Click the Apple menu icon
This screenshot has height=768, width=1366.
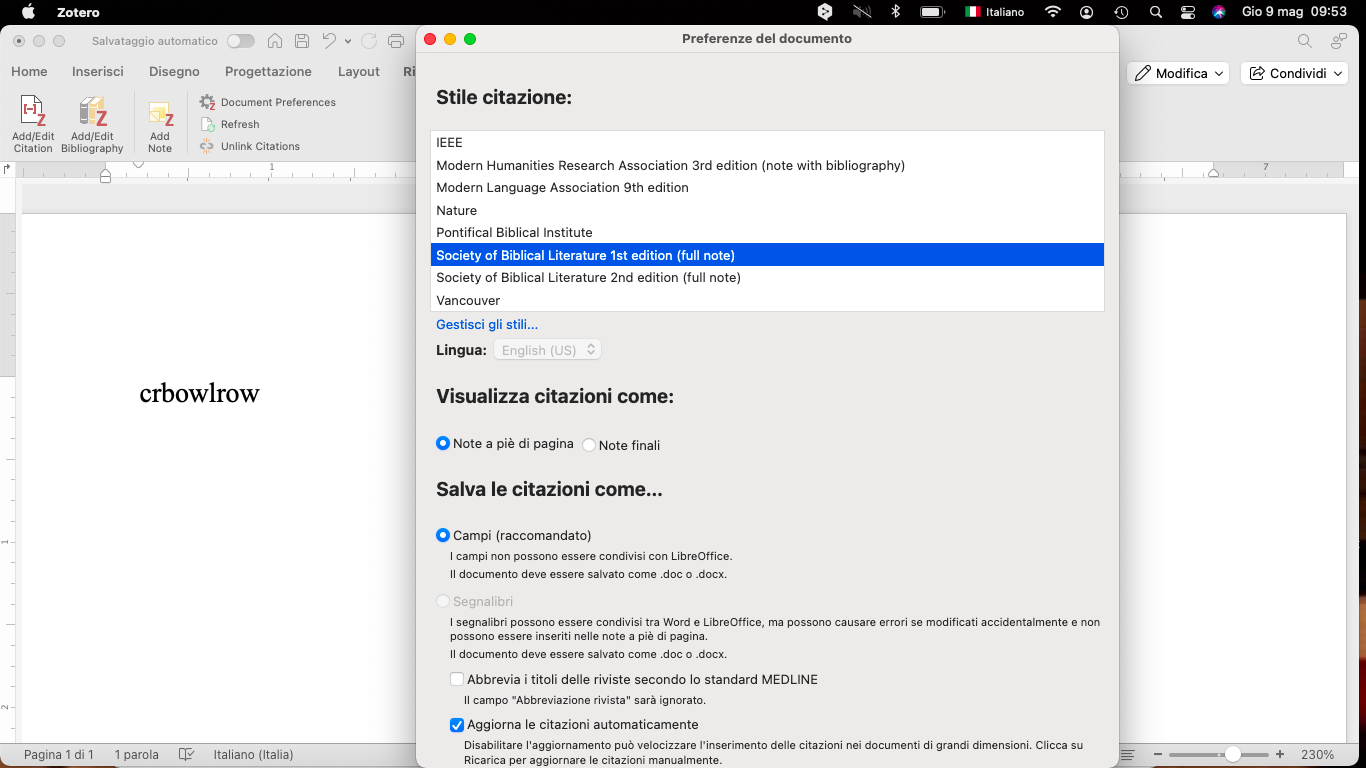pyautogui.click(x=28, y=12)
